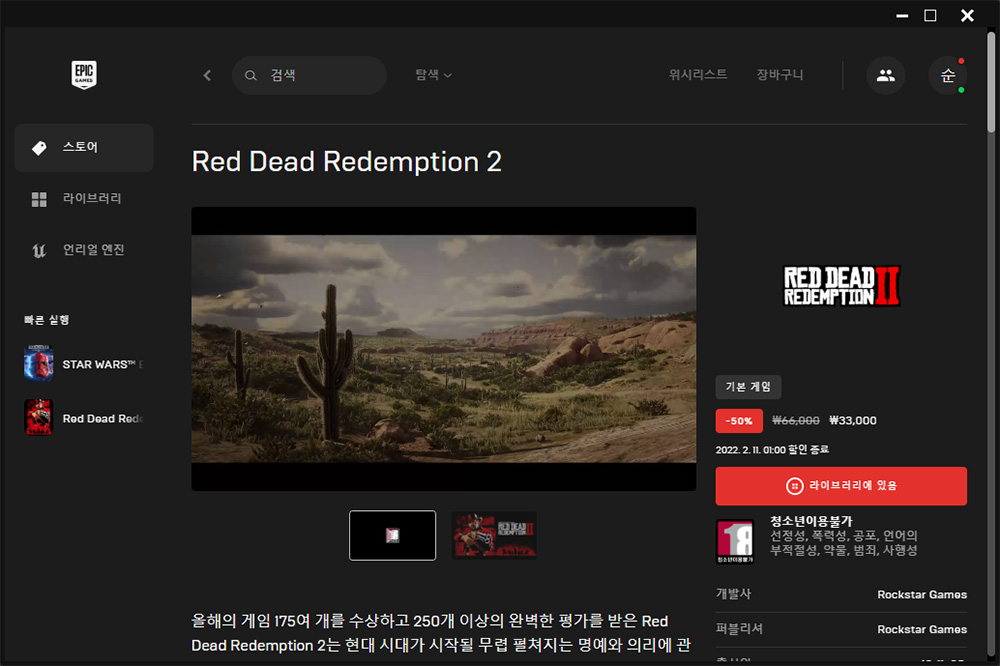Expand the 탐색 dropdown menu
The image size is (1000, 666).
tap(434, 75)
